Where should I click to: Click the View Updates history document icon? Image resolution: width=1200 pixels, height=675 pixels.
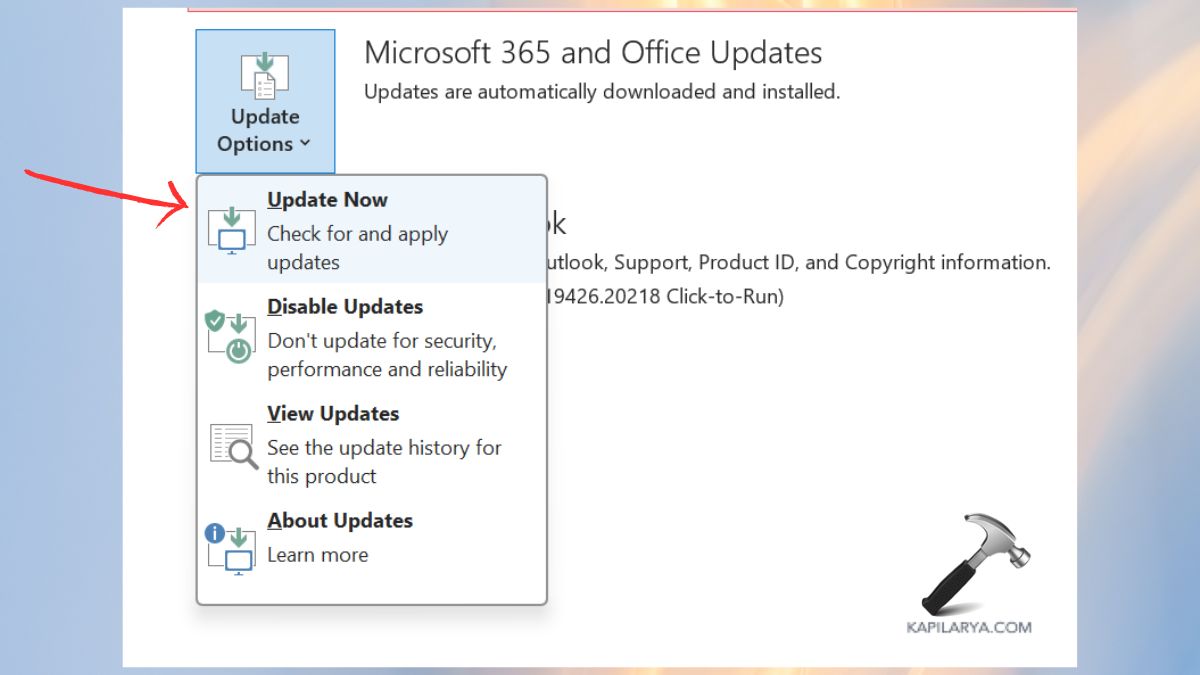230,442
